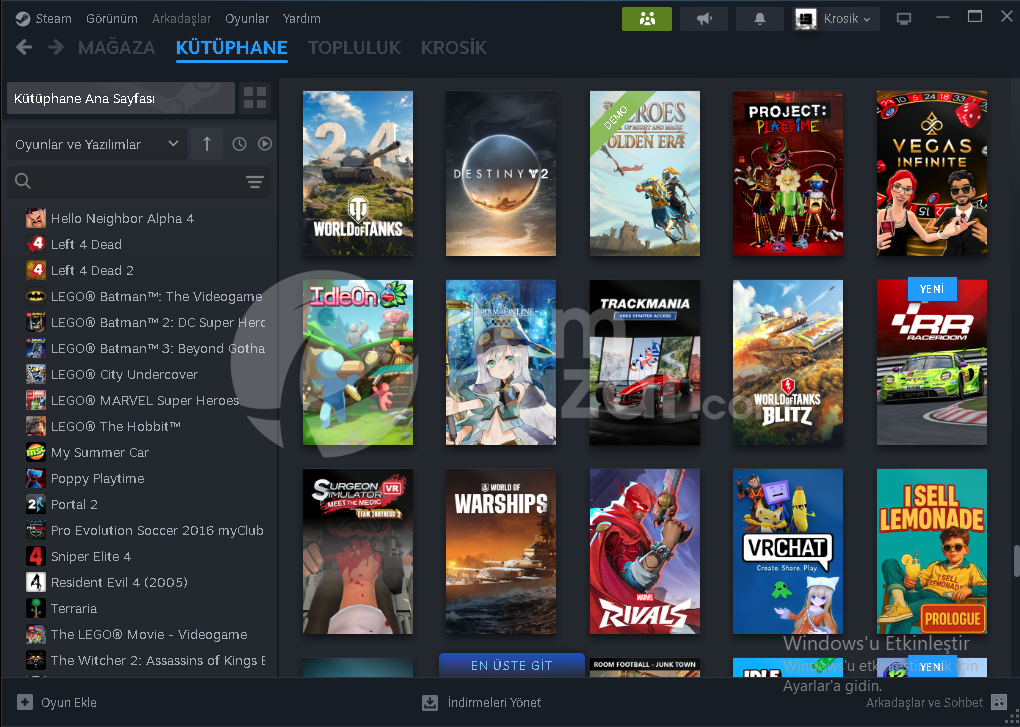Open Surgeon Simulator VR cover
This screenshot has height=727, width=1020.
coord(358,551)
